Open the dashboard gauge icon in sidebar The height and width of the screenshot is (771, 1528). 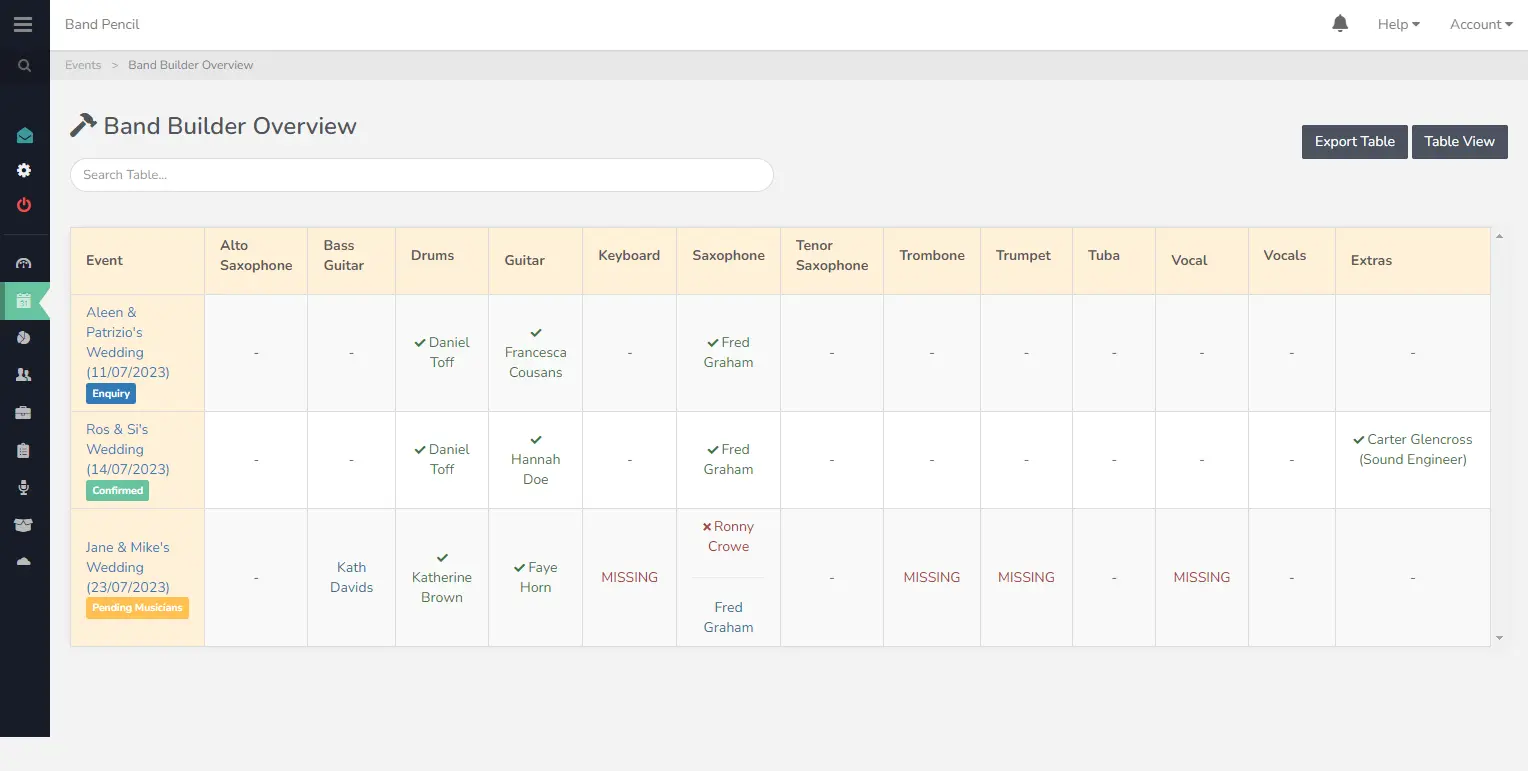tap(24, 264)
